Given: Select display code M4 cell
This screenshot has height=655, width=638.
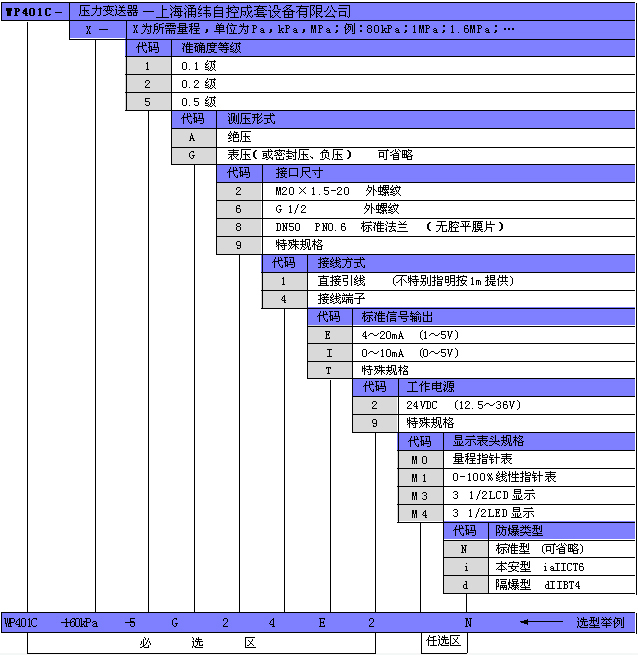Looking at the screenshot, I should (420, 514).
